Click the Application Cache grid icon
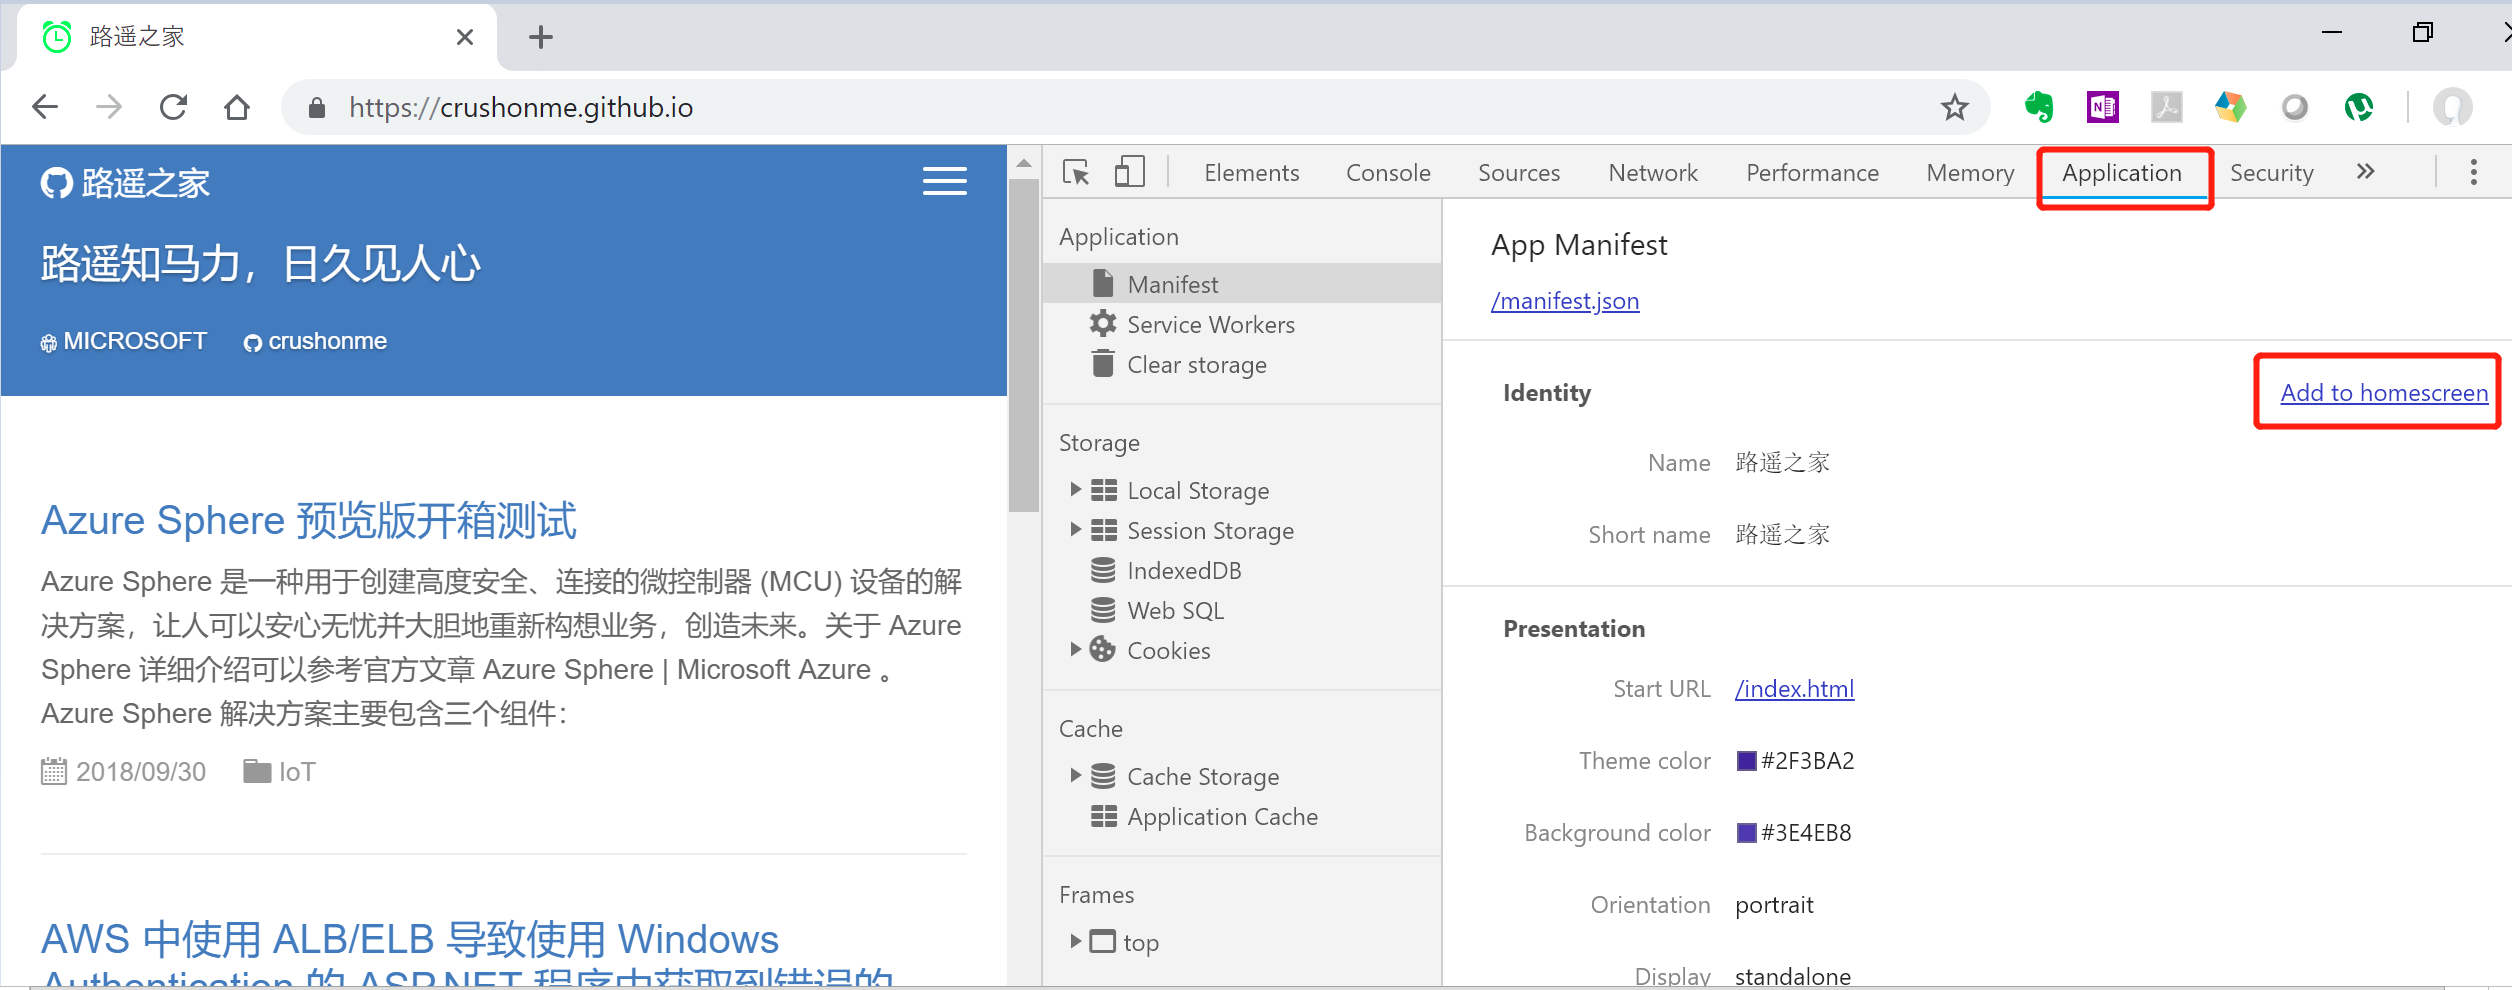 point(1104,816)
